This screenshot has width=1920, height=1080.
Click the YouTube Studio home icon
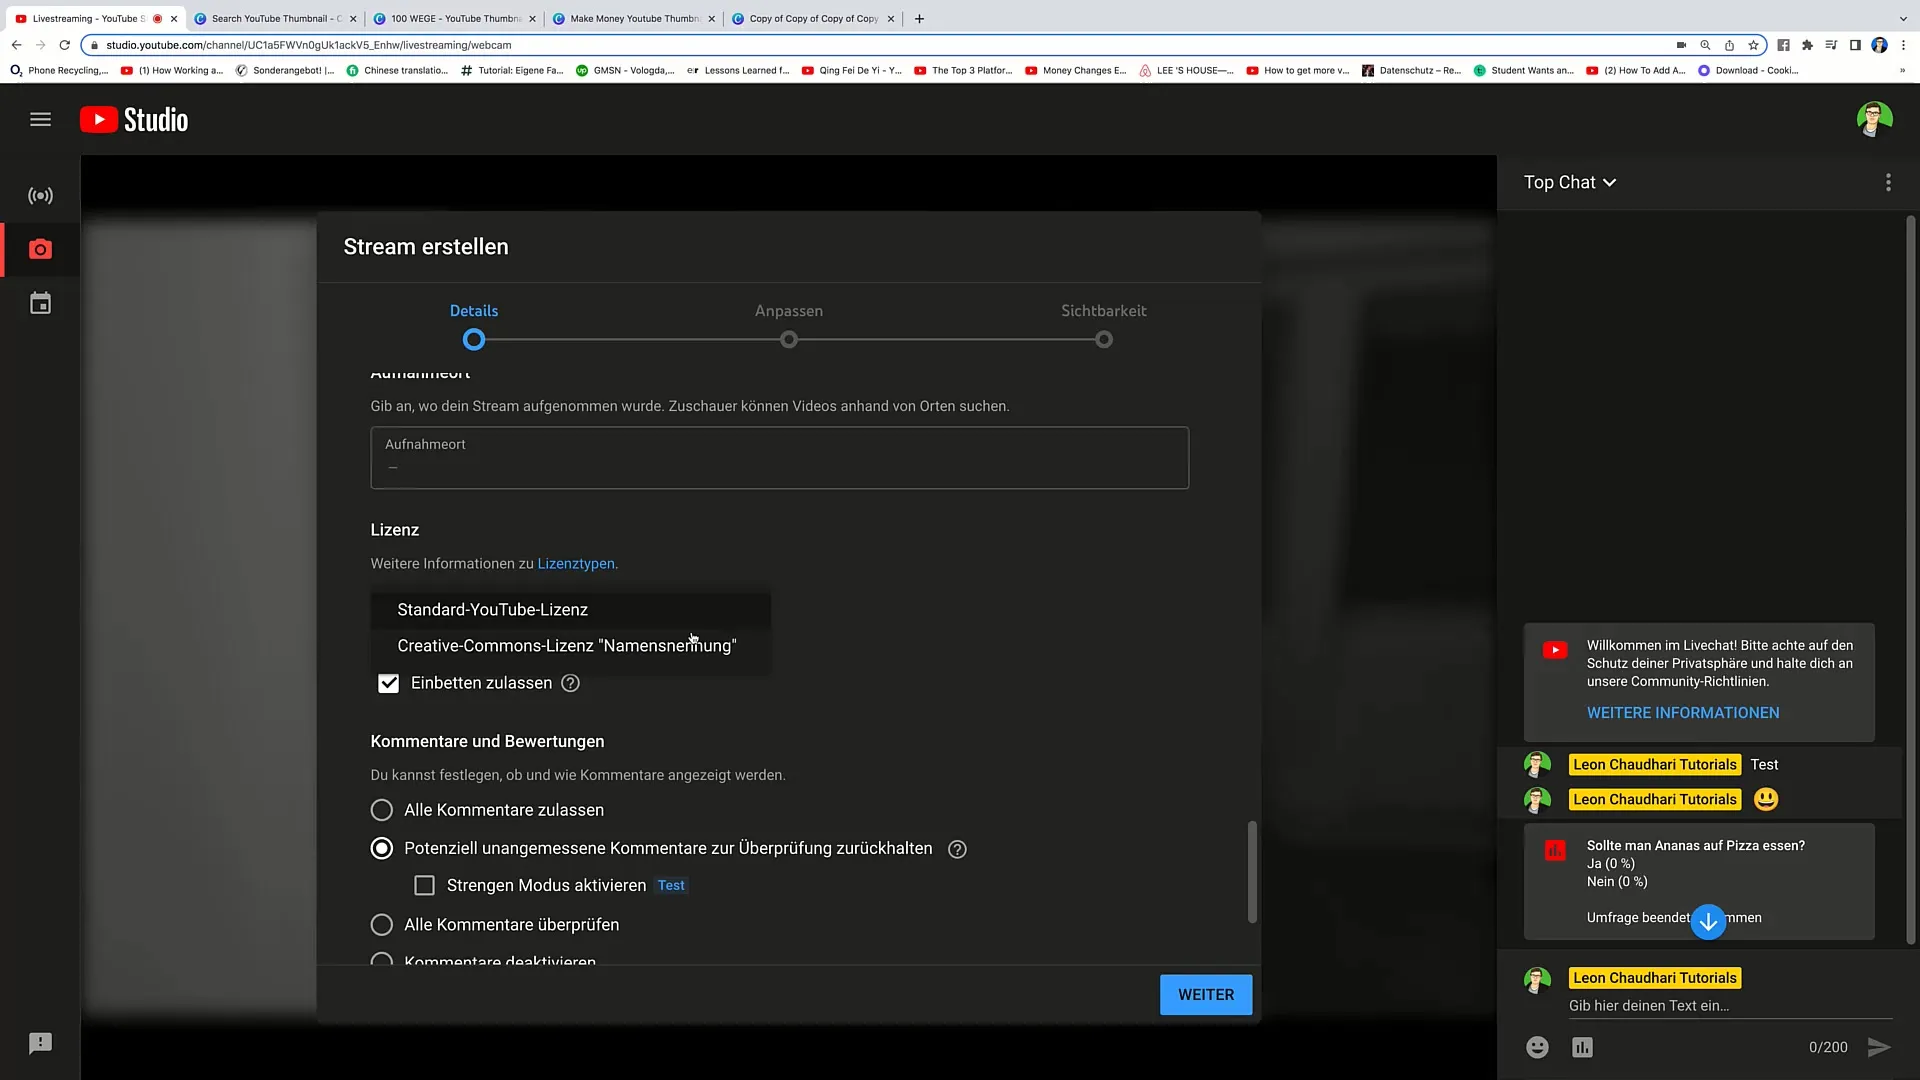[x=133, y=120]
